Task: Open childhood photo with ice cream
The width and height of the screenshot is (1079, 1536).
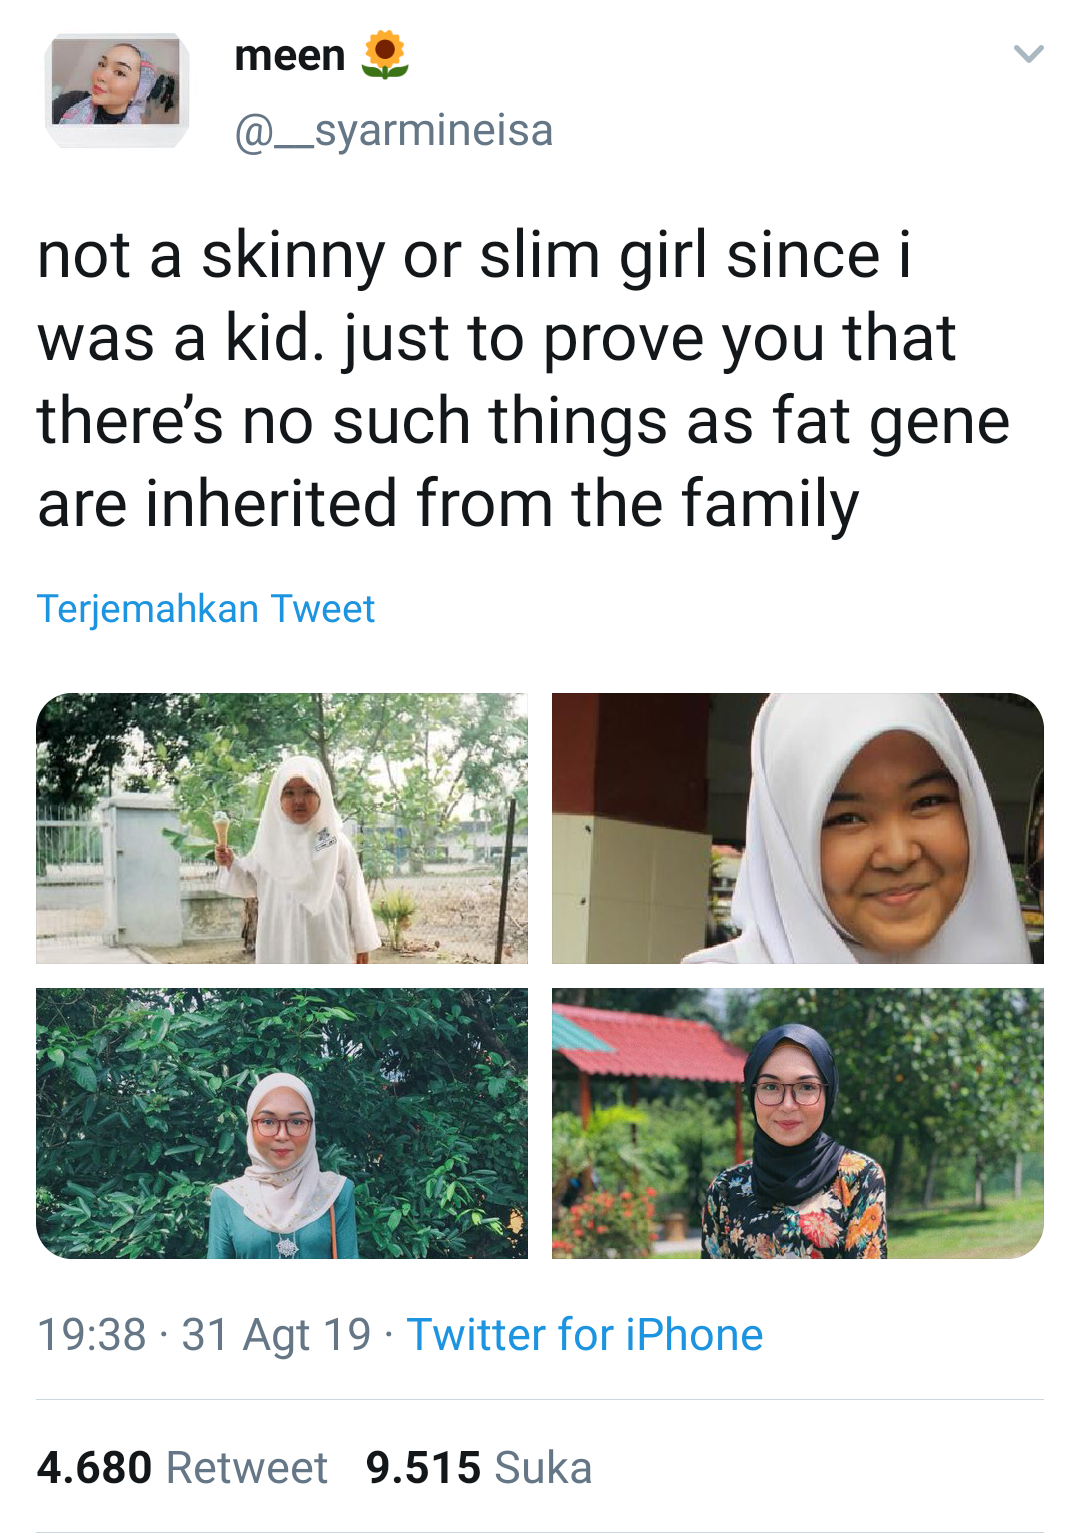Action: (x=282, y=828)
